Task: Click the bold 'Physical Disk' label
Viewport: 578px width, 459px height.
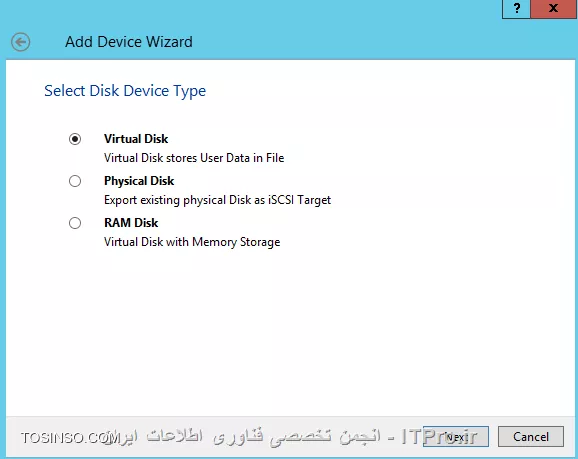Action: coord(139,181)
